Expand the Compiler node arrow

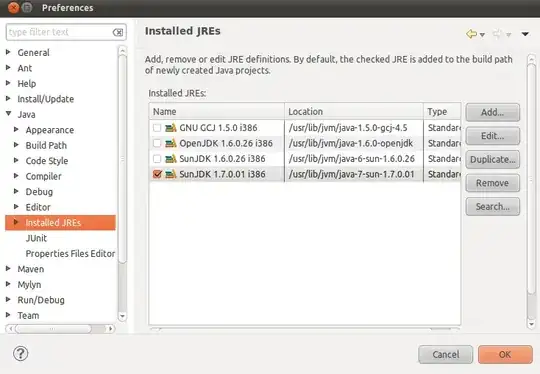pos(16,176)
